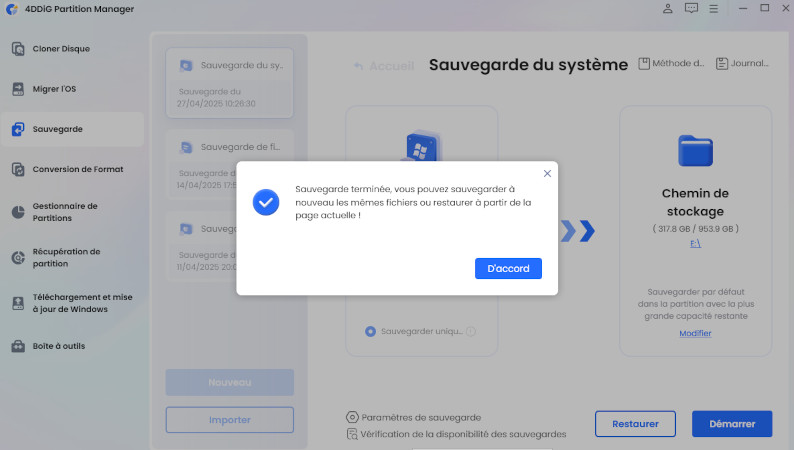Open the Journal.. log

[x=742, y=63]
